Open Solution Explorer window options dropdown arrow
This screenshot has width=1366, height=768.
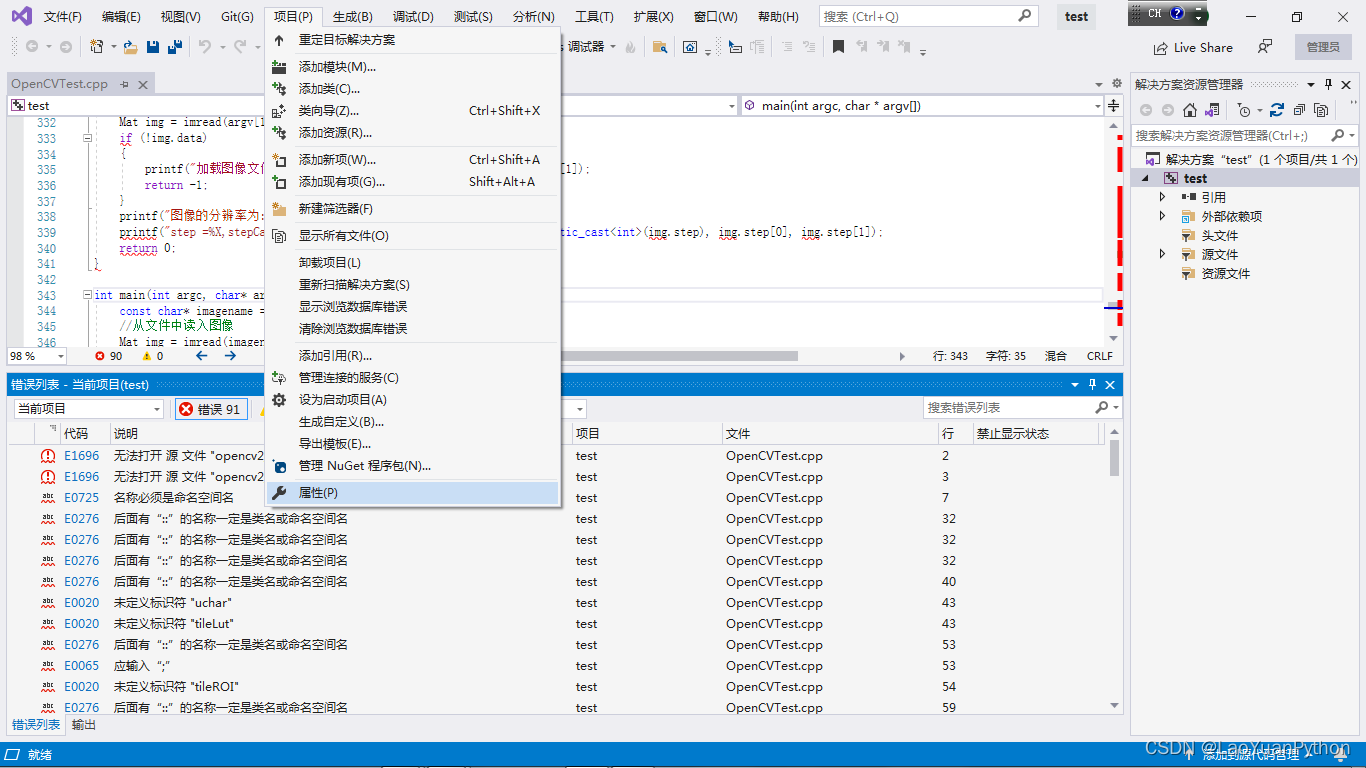tap(1311, 84)
